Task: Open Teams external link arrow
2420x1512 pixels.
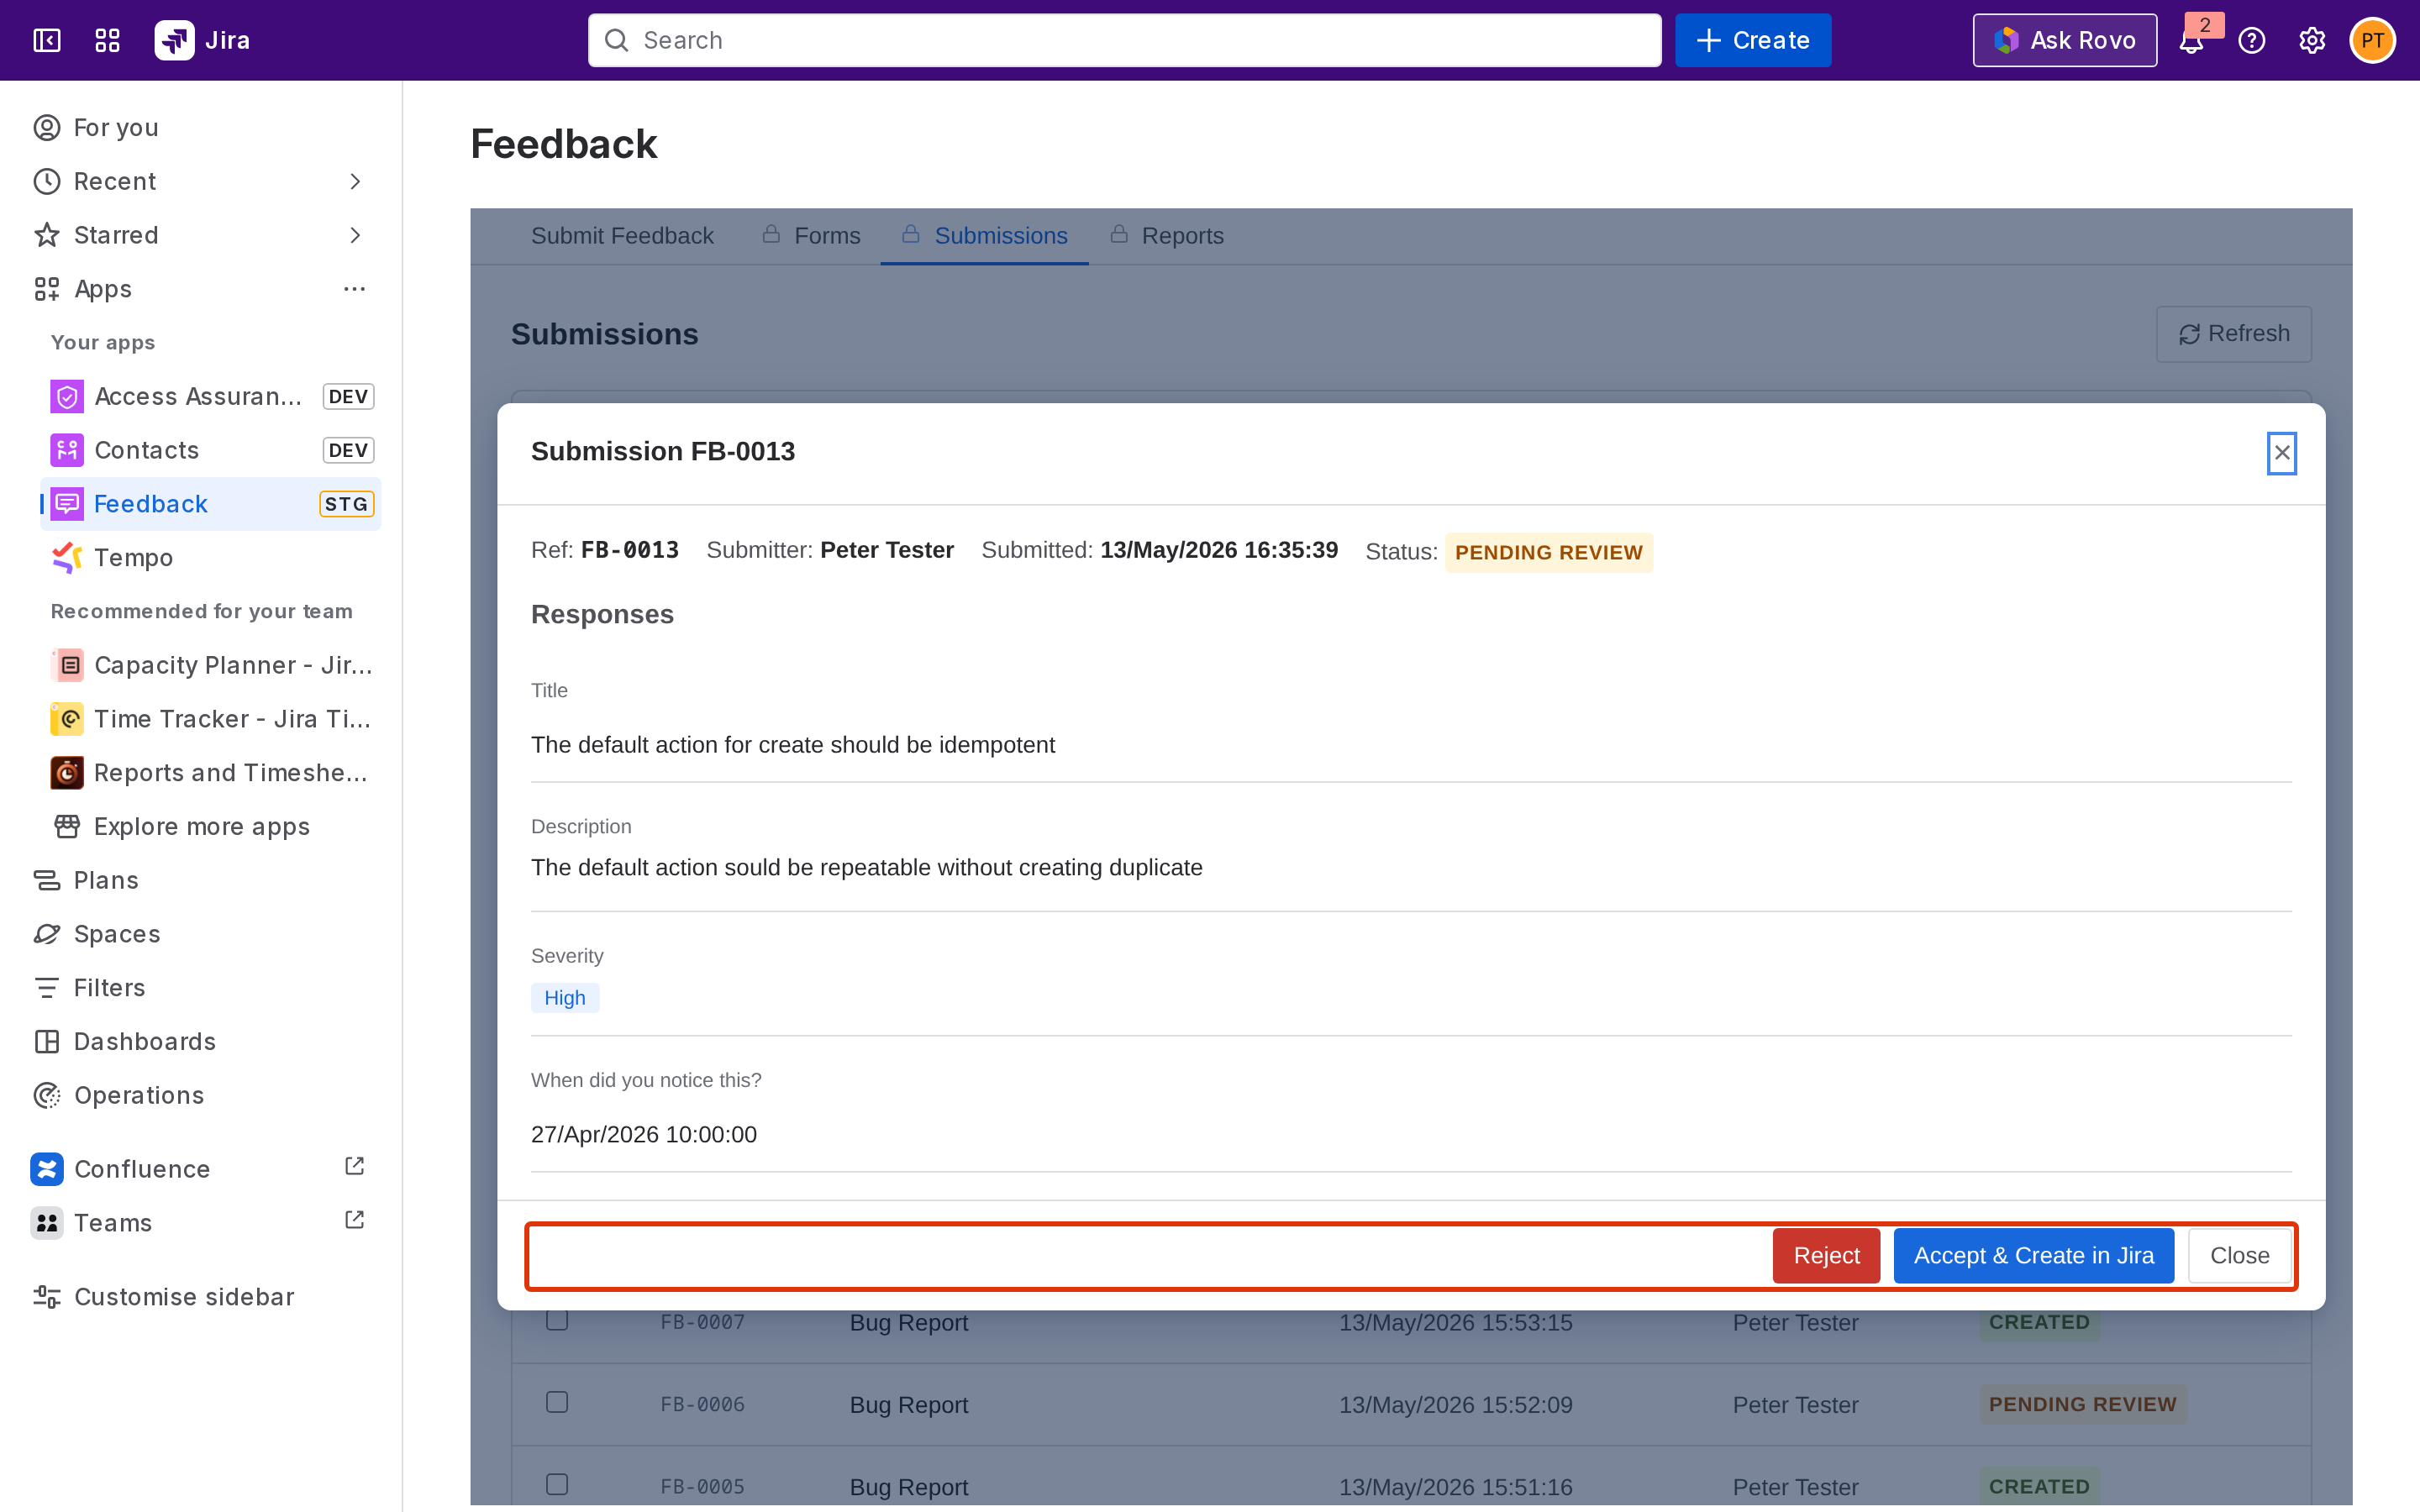Action: coord(354,1220)
